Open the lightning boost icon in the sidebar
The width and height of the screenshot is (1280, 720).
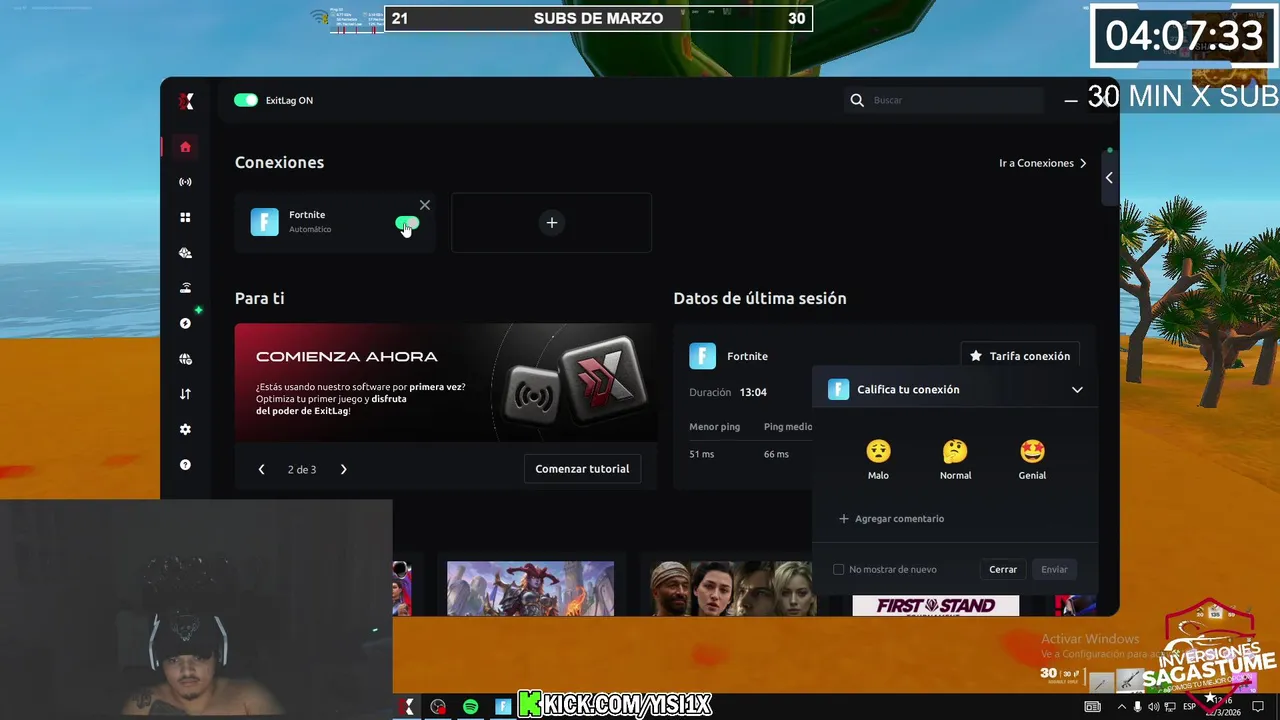click(x=185, y=323)
